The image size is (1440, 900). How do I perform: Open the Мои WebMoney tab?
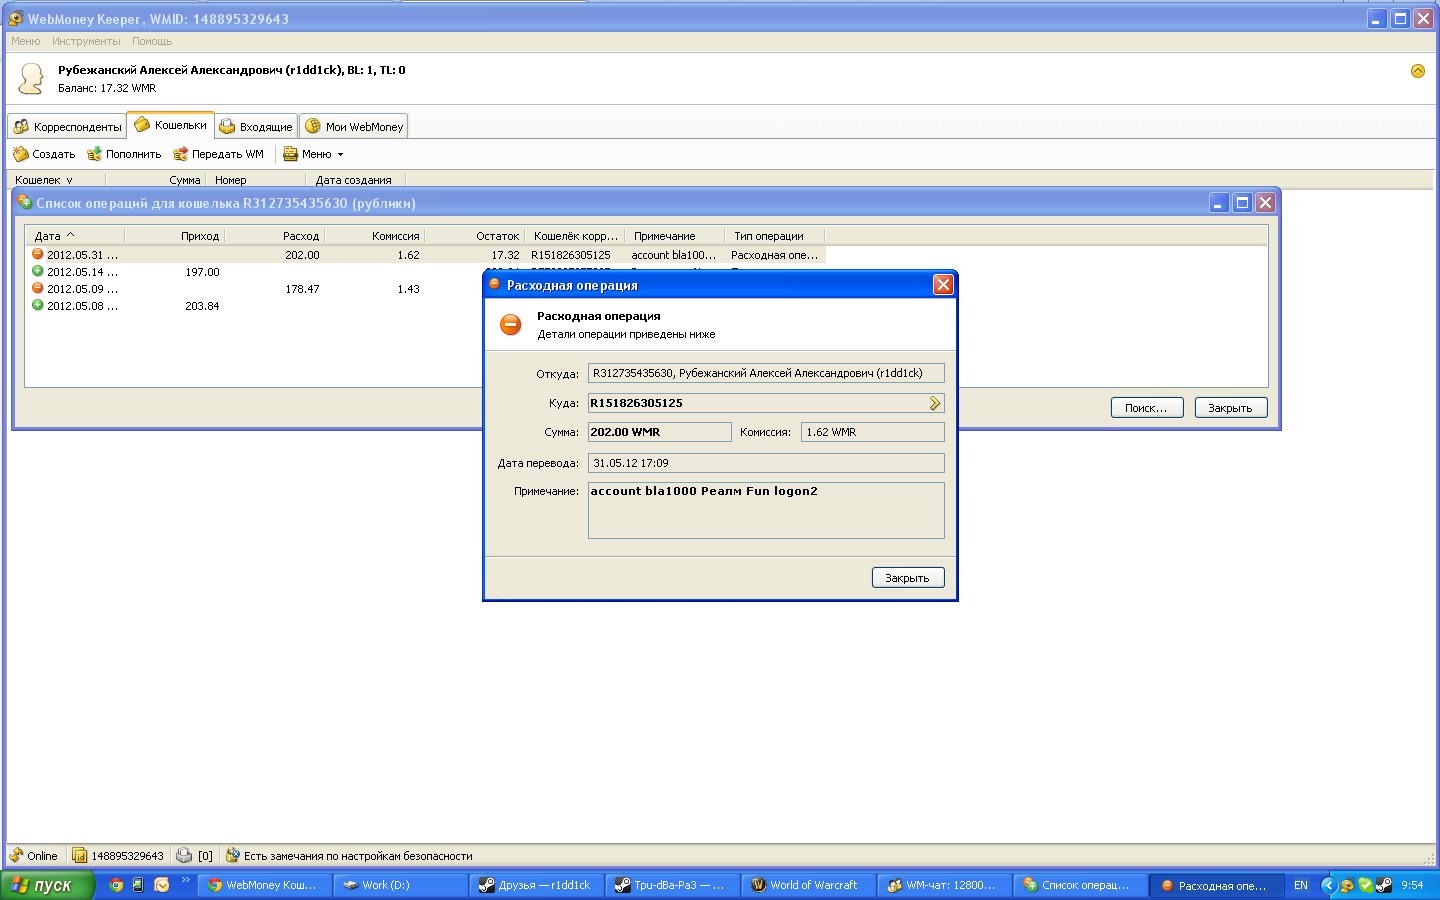(x=354, y=127)
